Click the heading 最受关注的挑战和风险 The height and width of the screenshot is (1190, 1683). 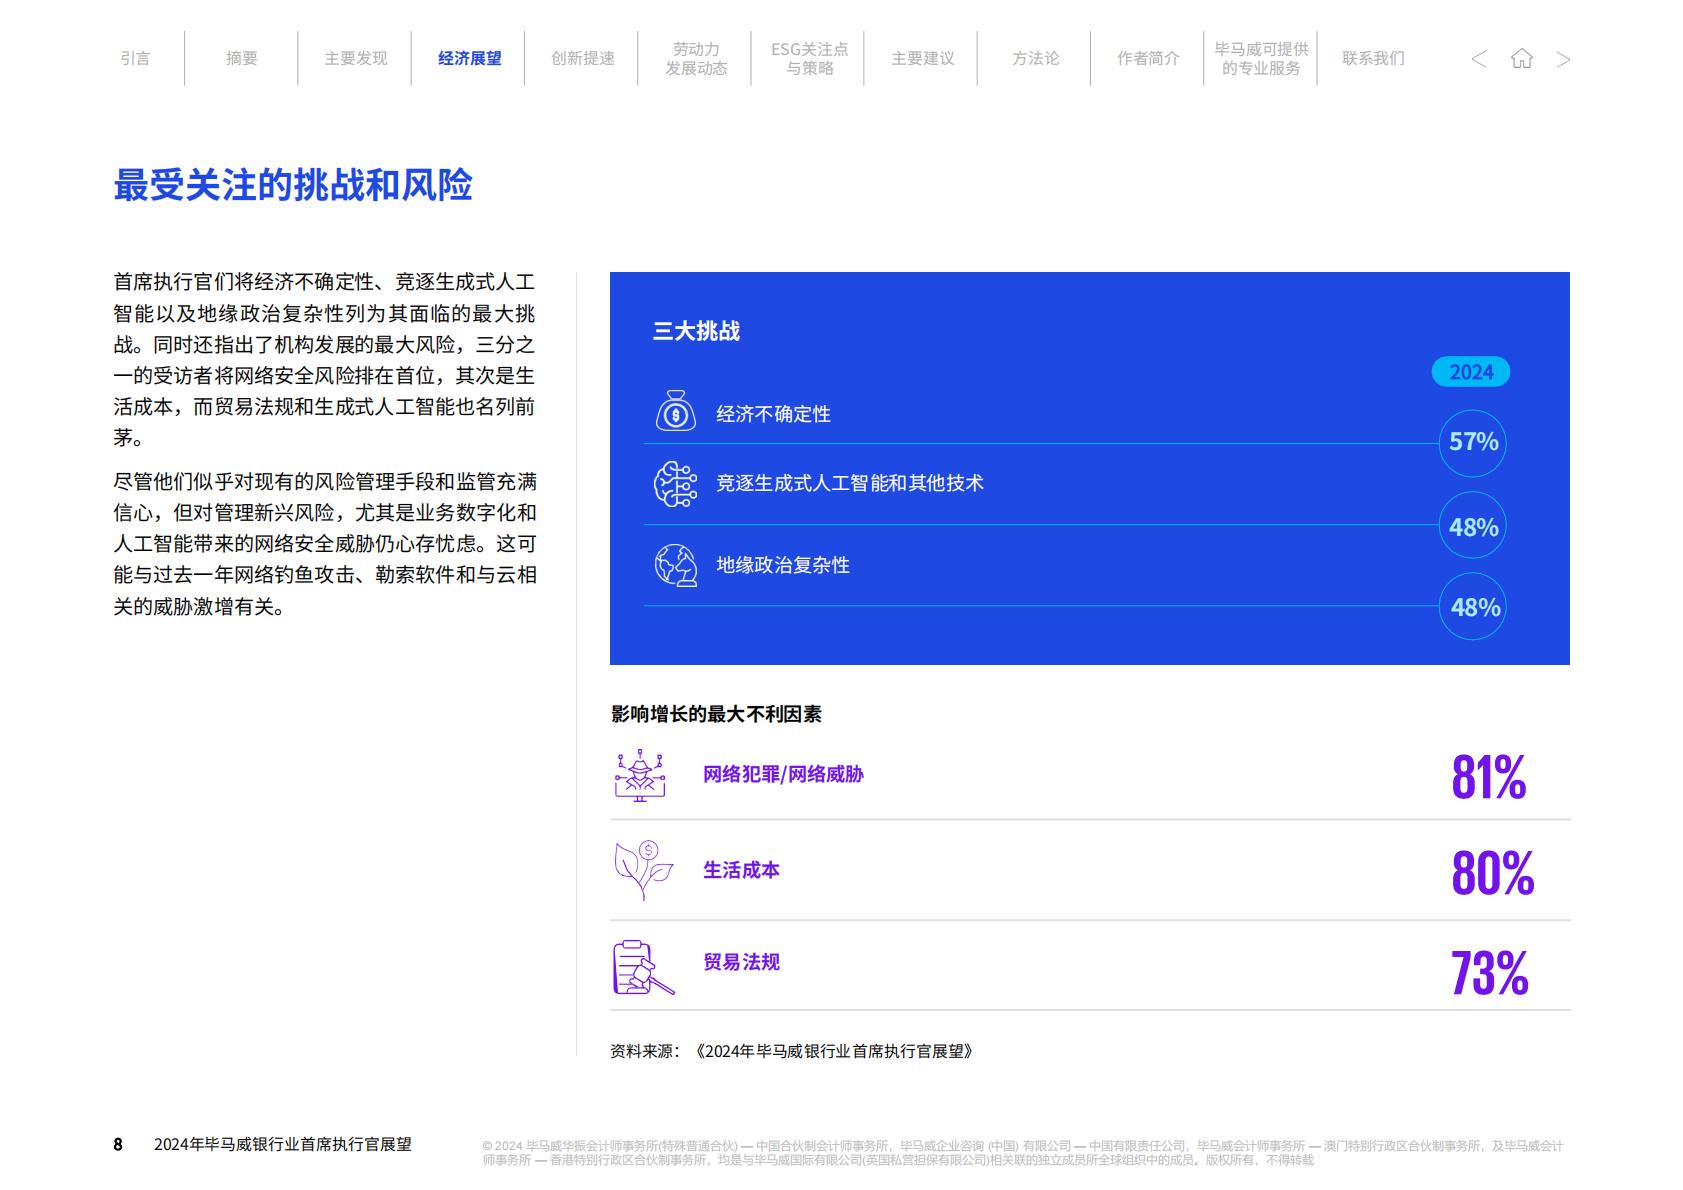click(x=293, y=185)
